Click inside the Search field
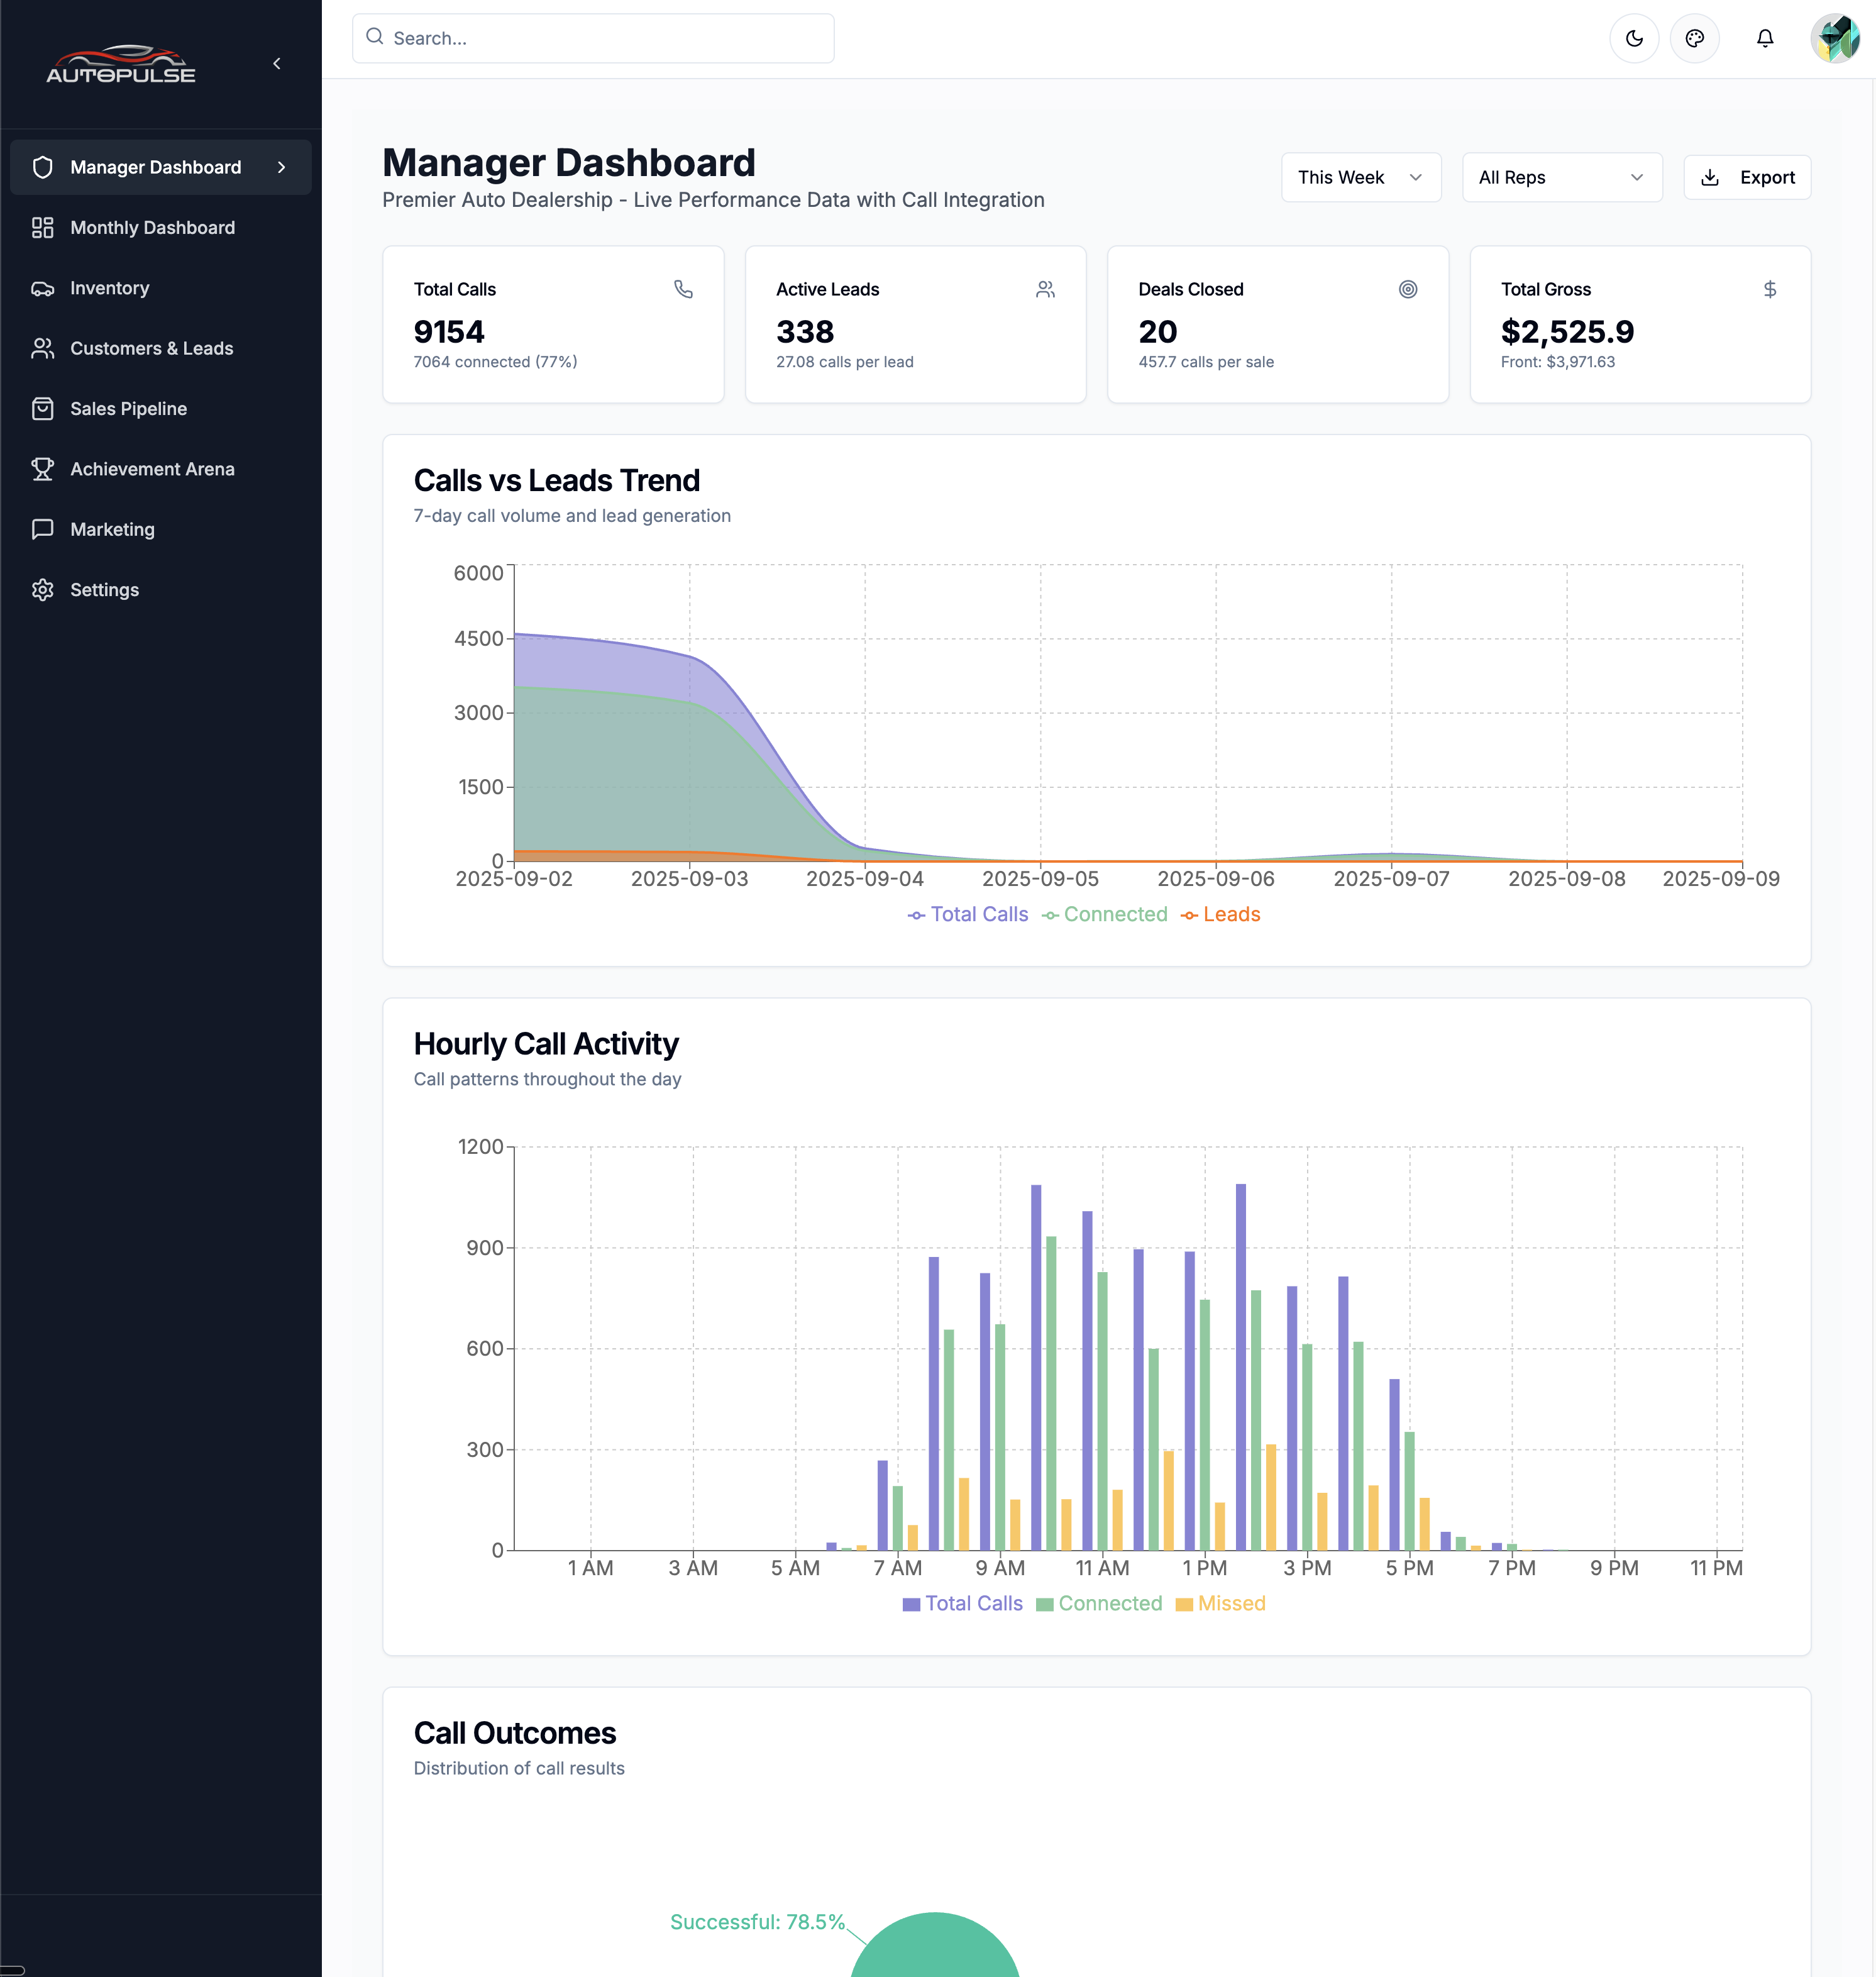1876x1977 pixels. tap(593, 38)
